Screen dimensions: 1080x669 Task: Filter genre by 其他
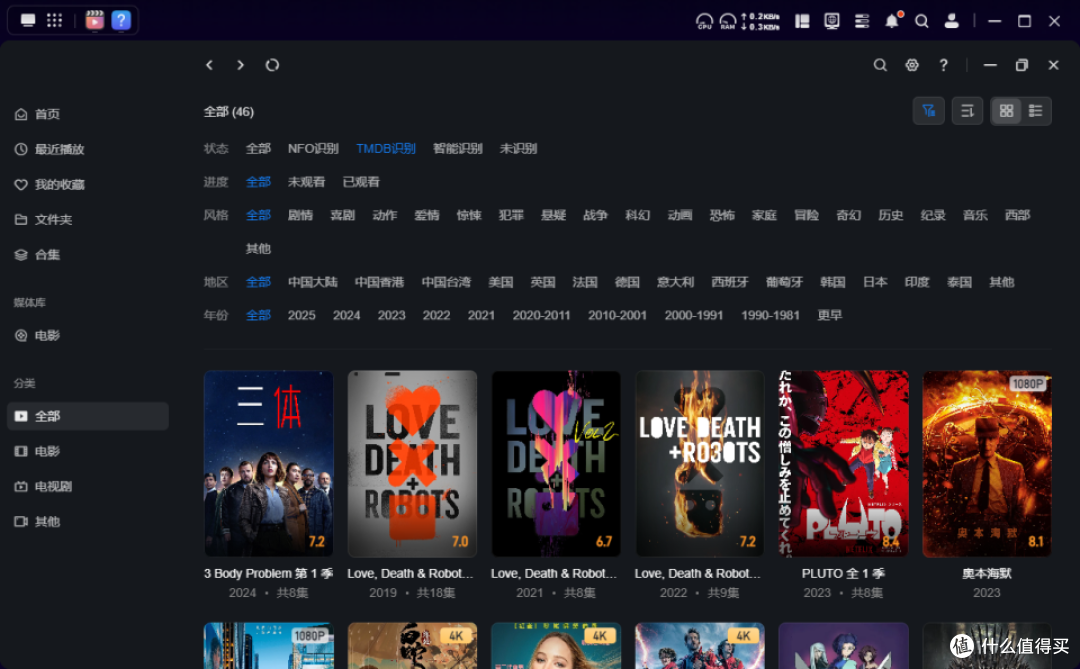[x=258, y=249]
